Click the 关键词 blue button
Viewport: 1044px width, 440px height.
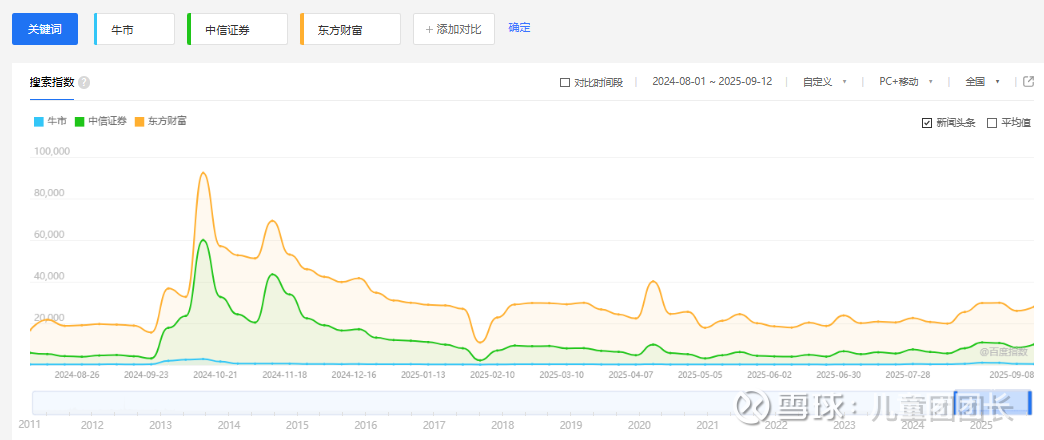pyautogui.click(x=44, y=29)
